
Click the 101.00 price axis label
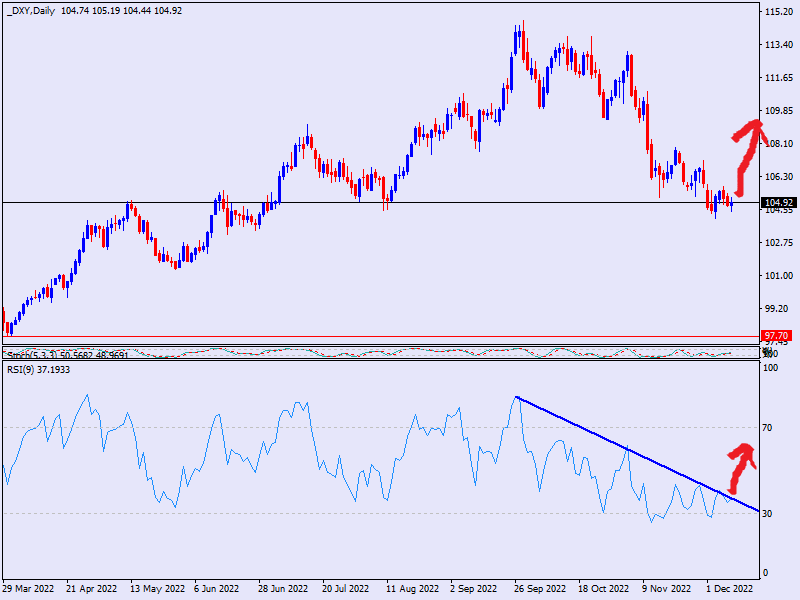(x=779, y=276)
